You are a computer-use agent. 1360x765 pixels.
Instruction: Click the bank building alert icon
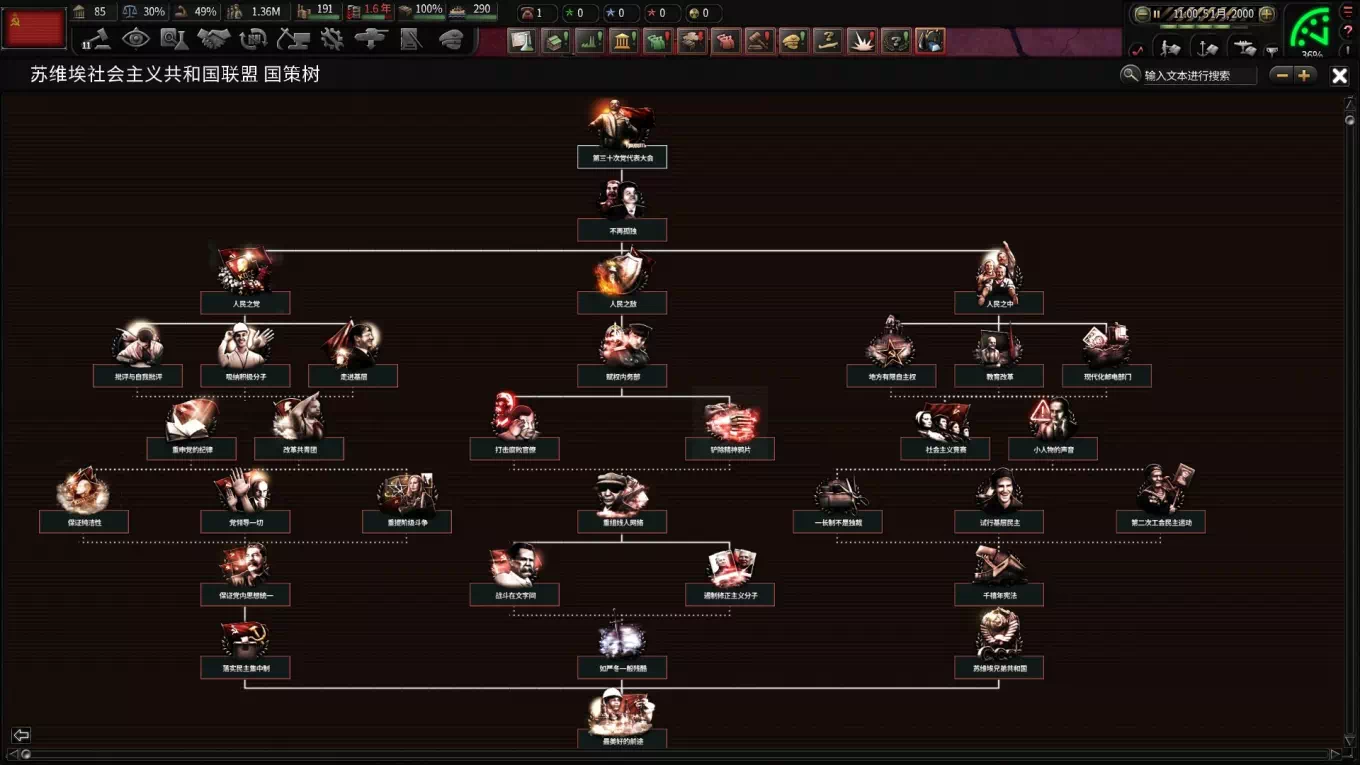coord(624,40)
